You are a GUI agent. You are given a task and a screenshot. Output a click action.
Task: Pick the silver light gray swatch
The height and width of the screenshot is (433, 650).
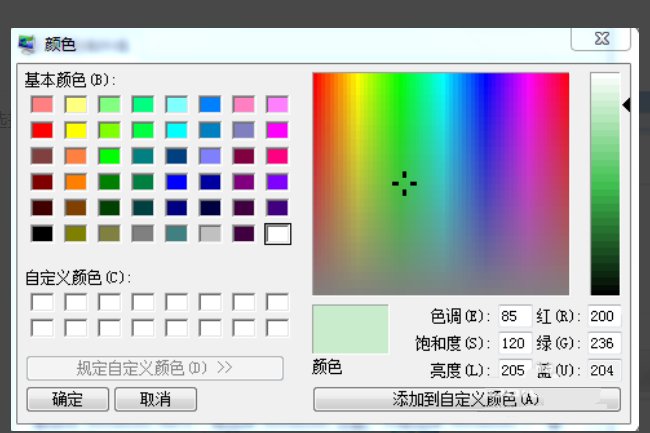click(210, 233)
